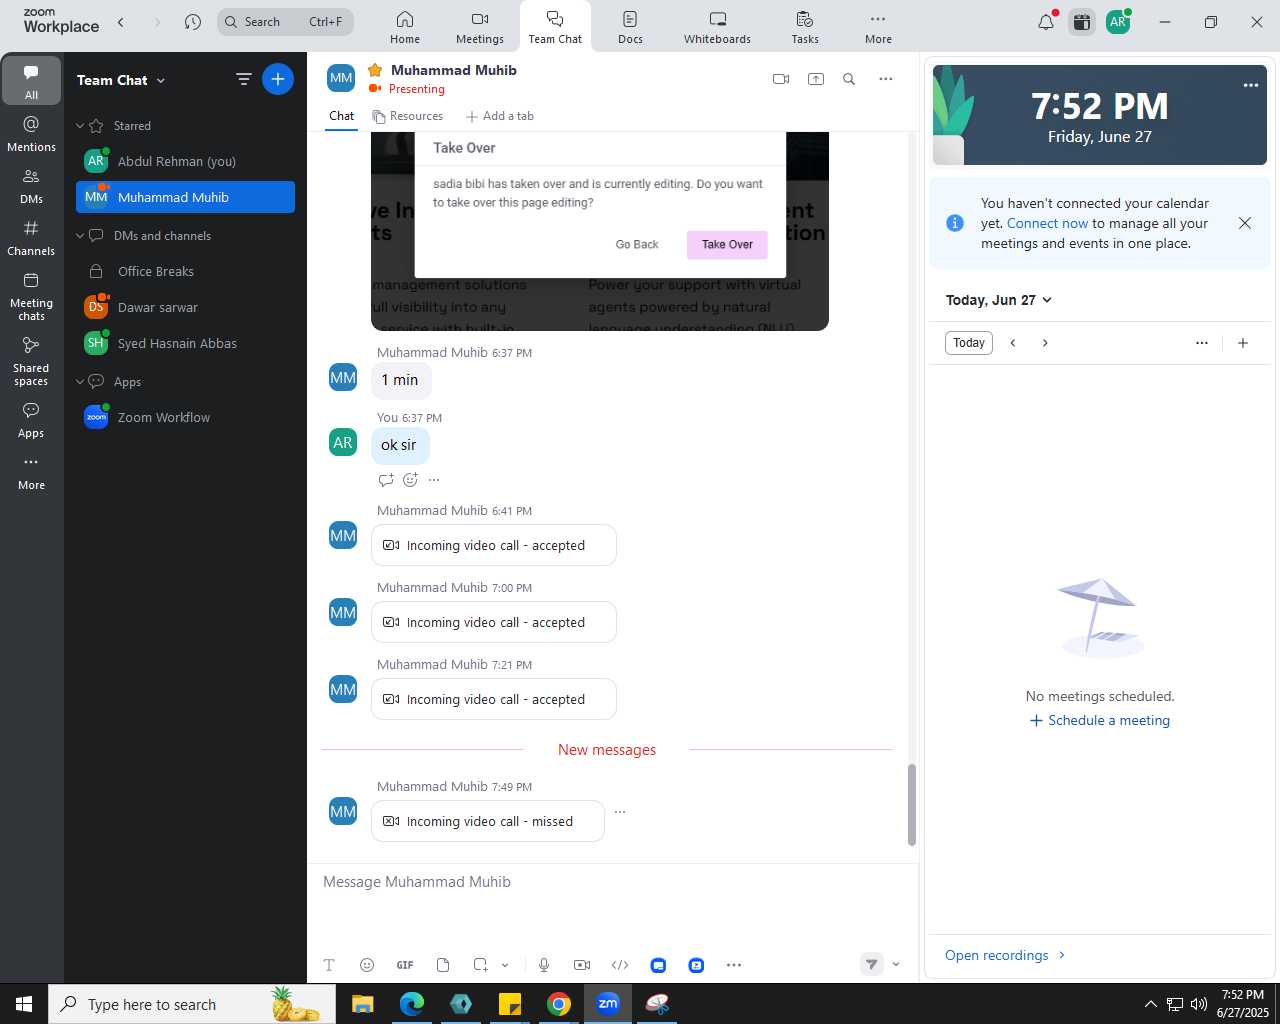Open Abdul Rehman (you) chat

pos(185,161)
